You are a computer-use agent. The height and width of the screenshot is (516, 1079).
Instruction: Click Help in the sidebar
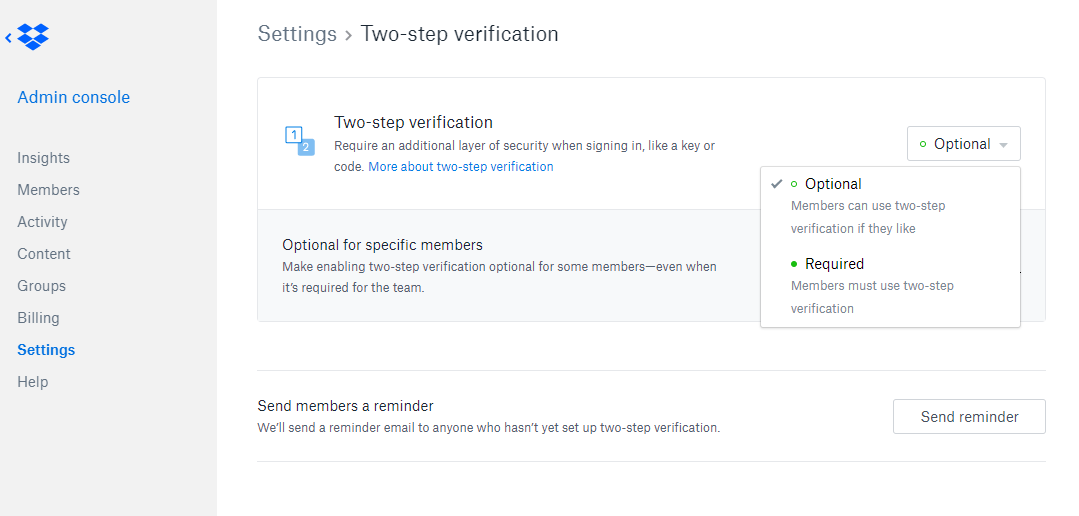click(32, 382)
